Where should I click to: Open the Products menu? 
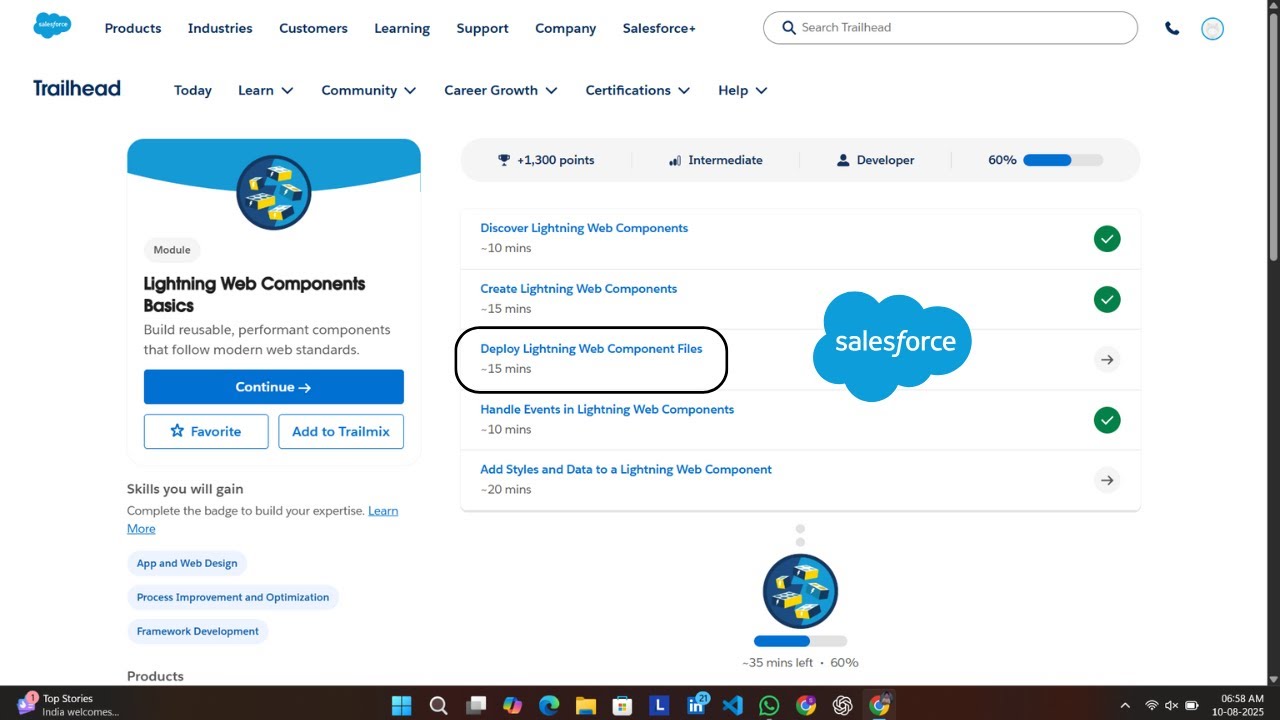tap(133, 28)
